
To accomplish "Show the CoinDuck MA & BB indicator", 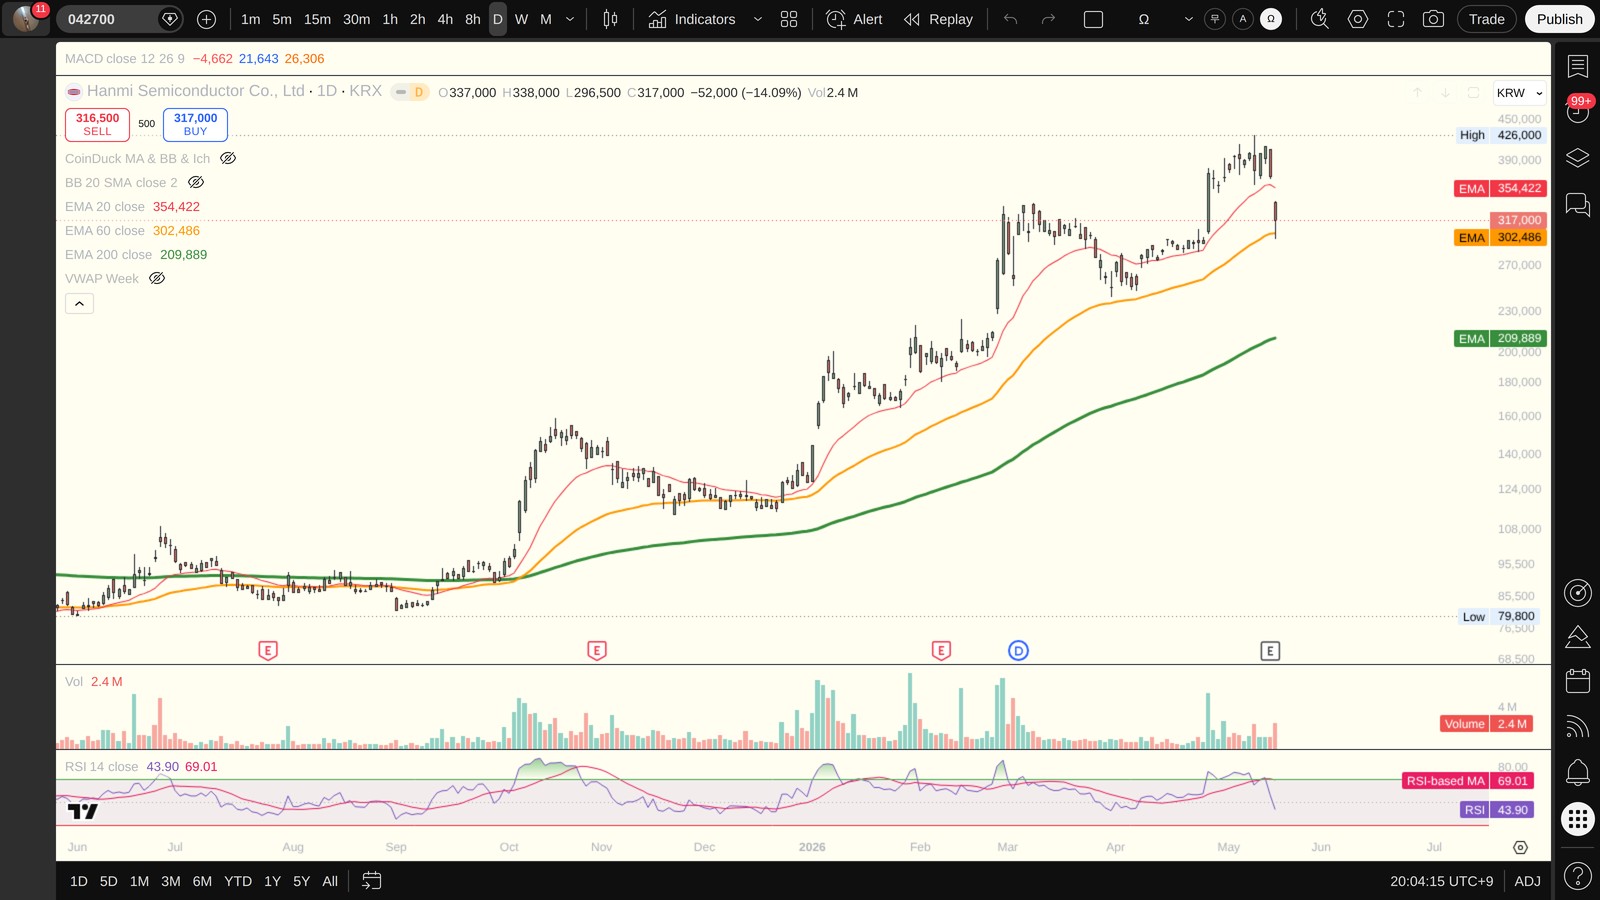I will point(228,158).
